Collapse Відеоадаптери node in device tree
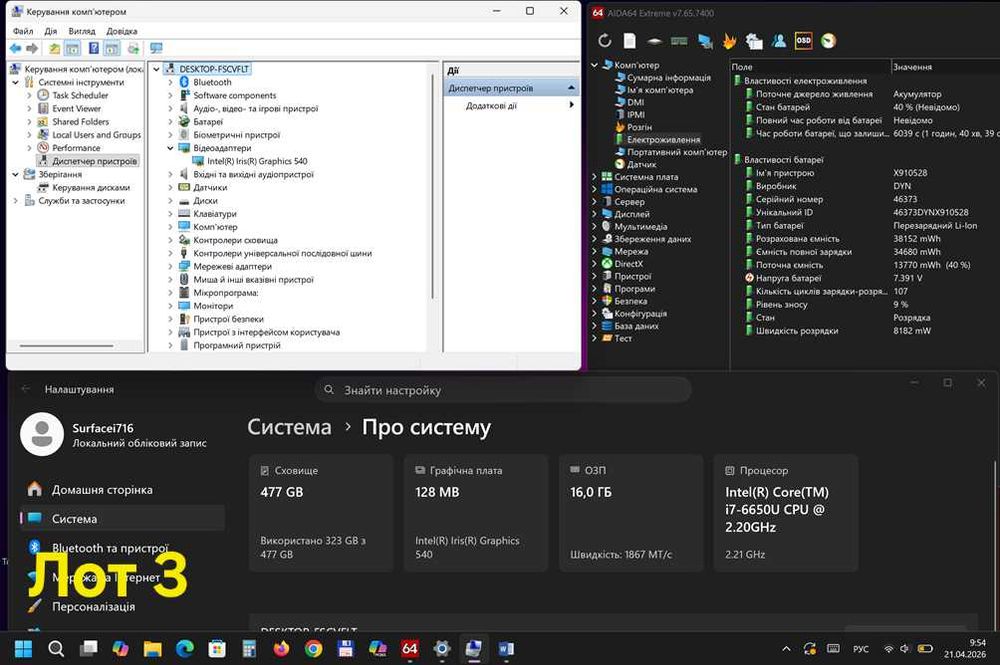 coord(170,148)
